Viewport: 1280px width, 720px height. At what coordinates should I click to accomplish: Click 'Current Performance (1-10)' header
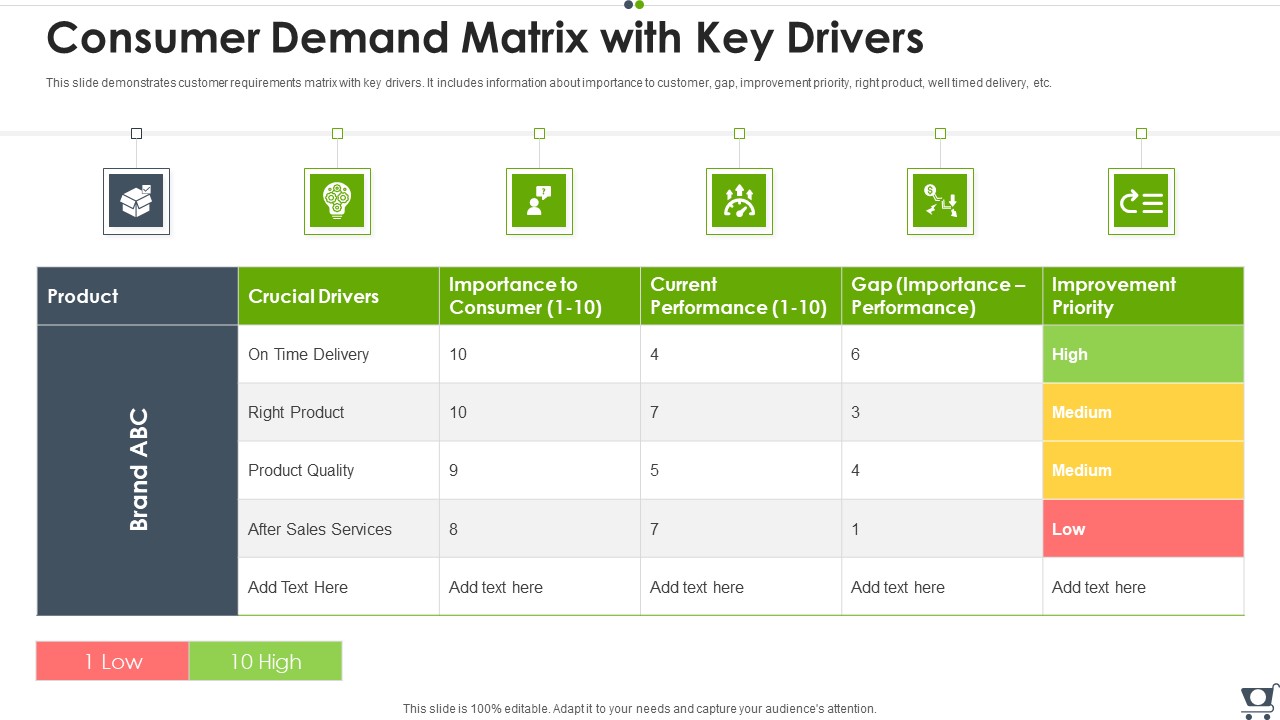click(741, 296)
